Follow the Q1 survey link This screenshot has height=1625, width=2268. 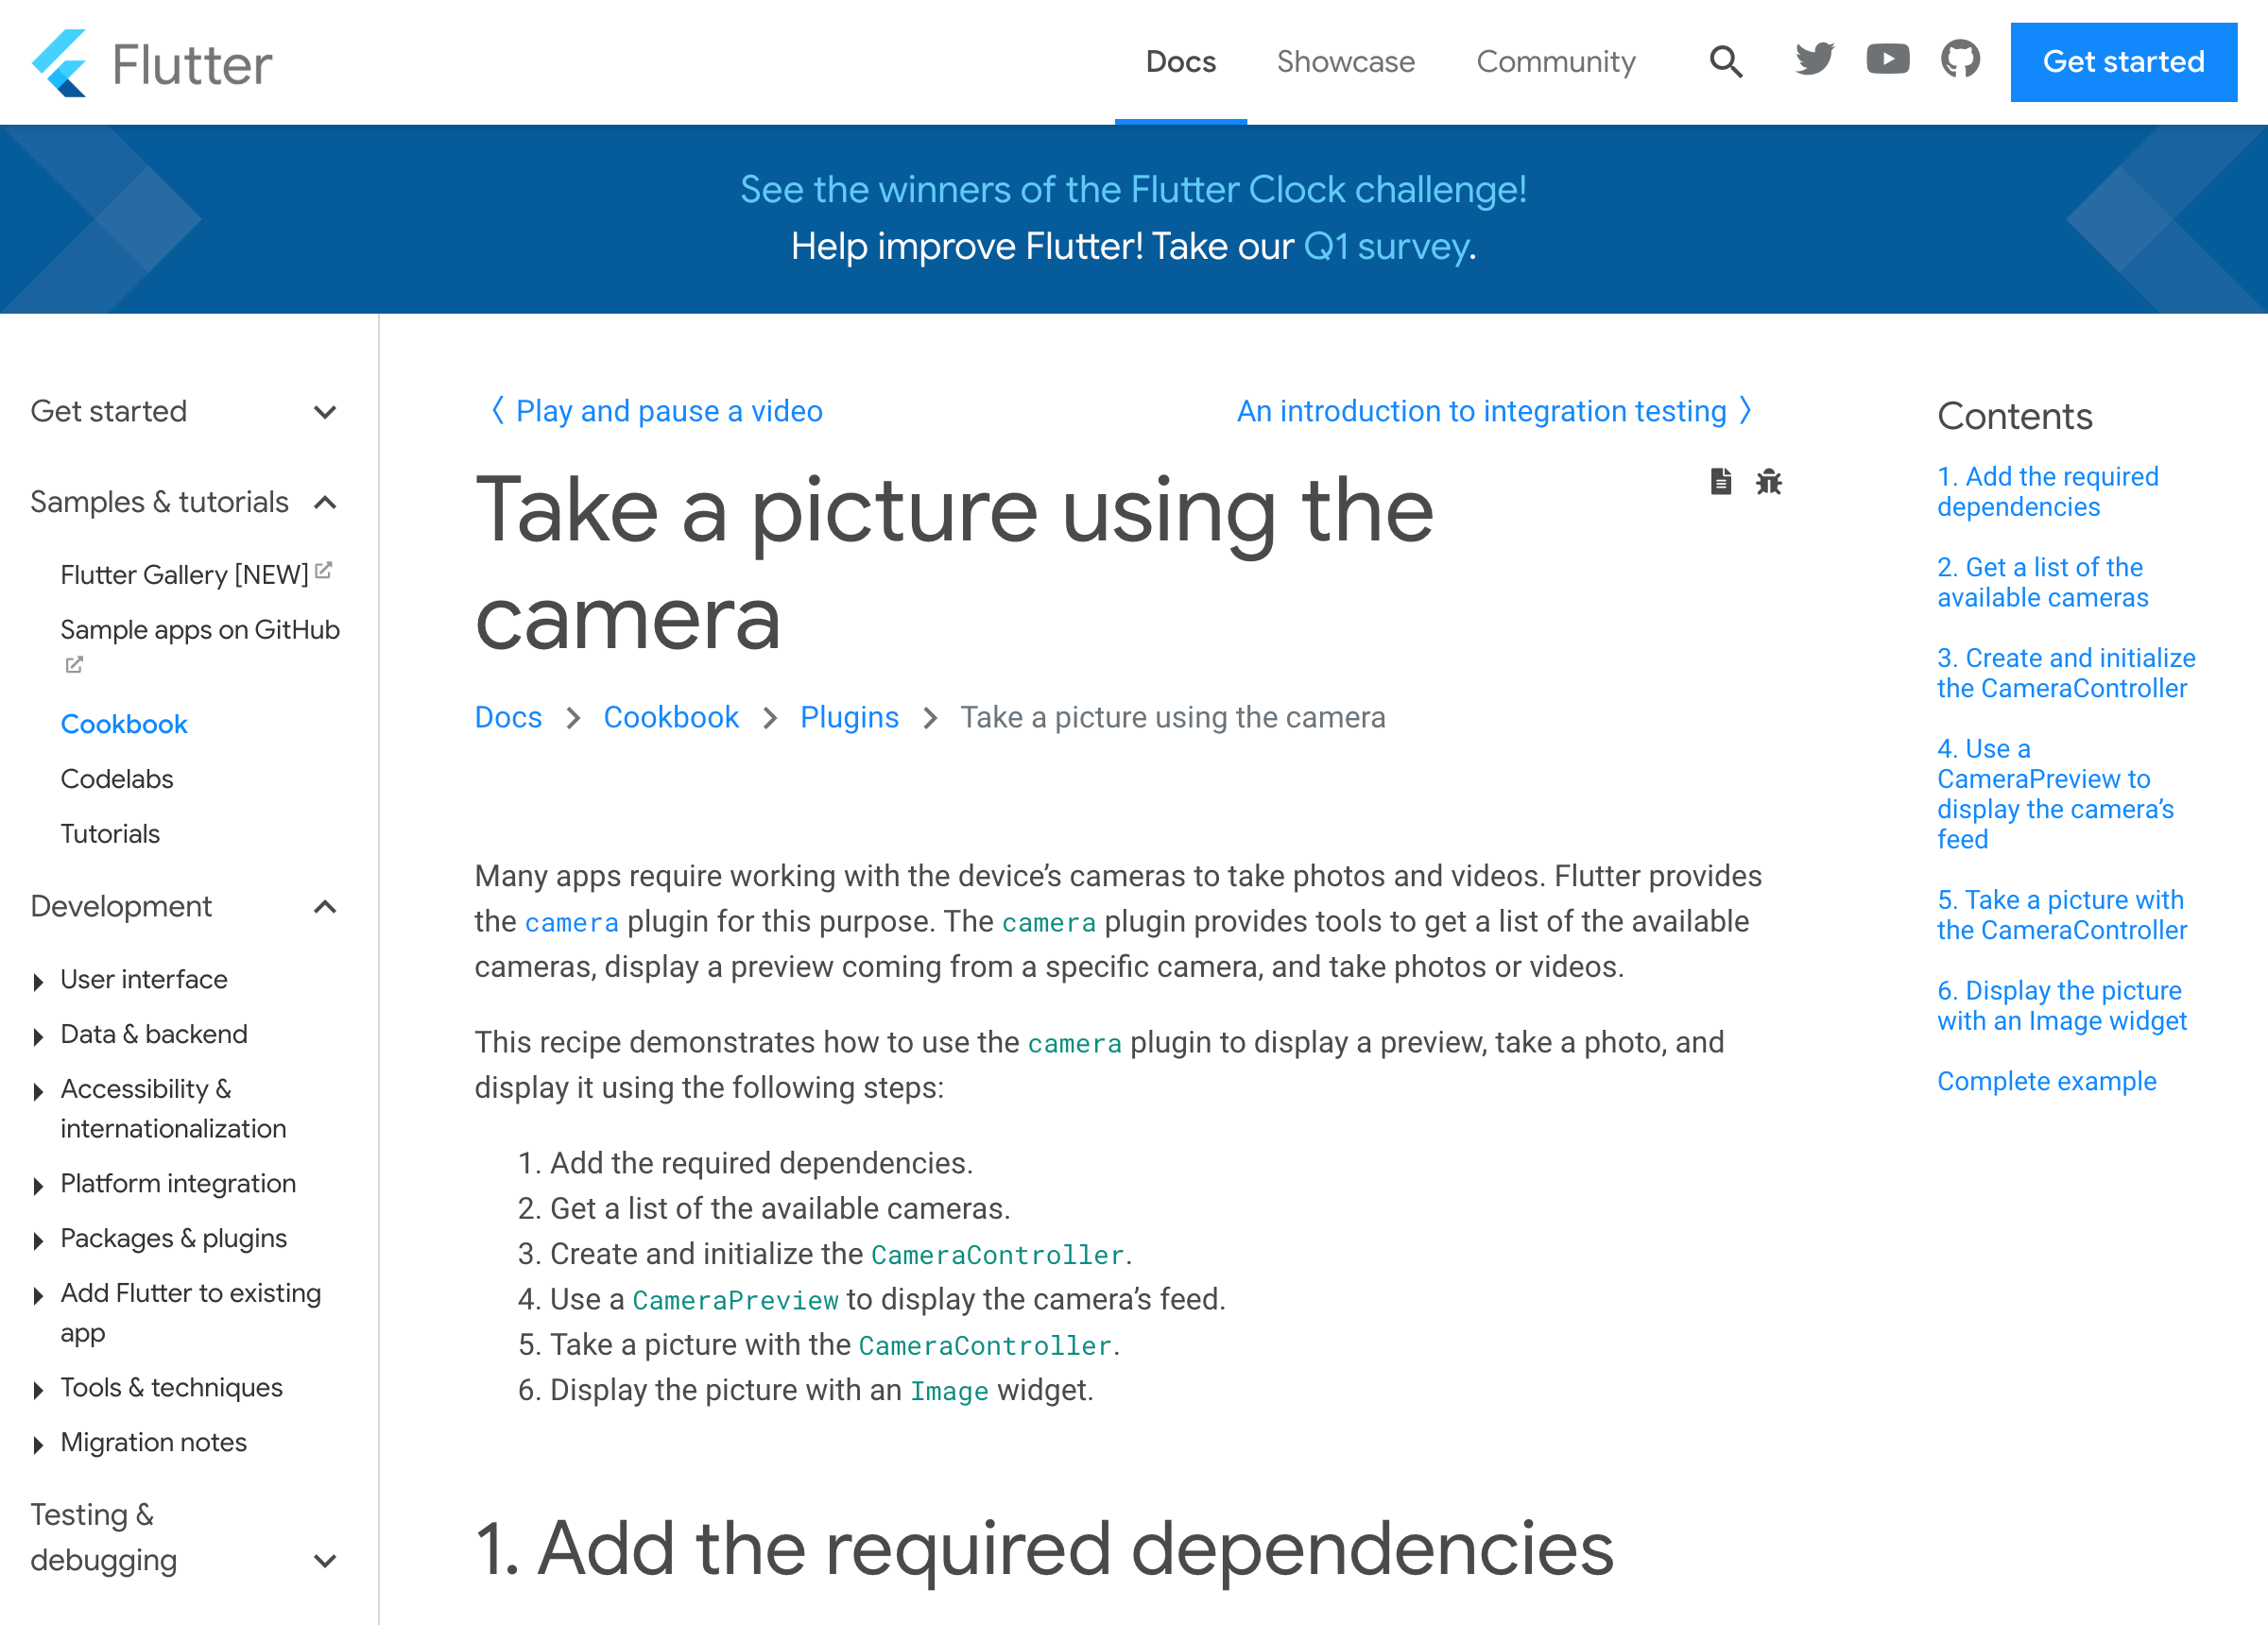(x=1386, y=246)
